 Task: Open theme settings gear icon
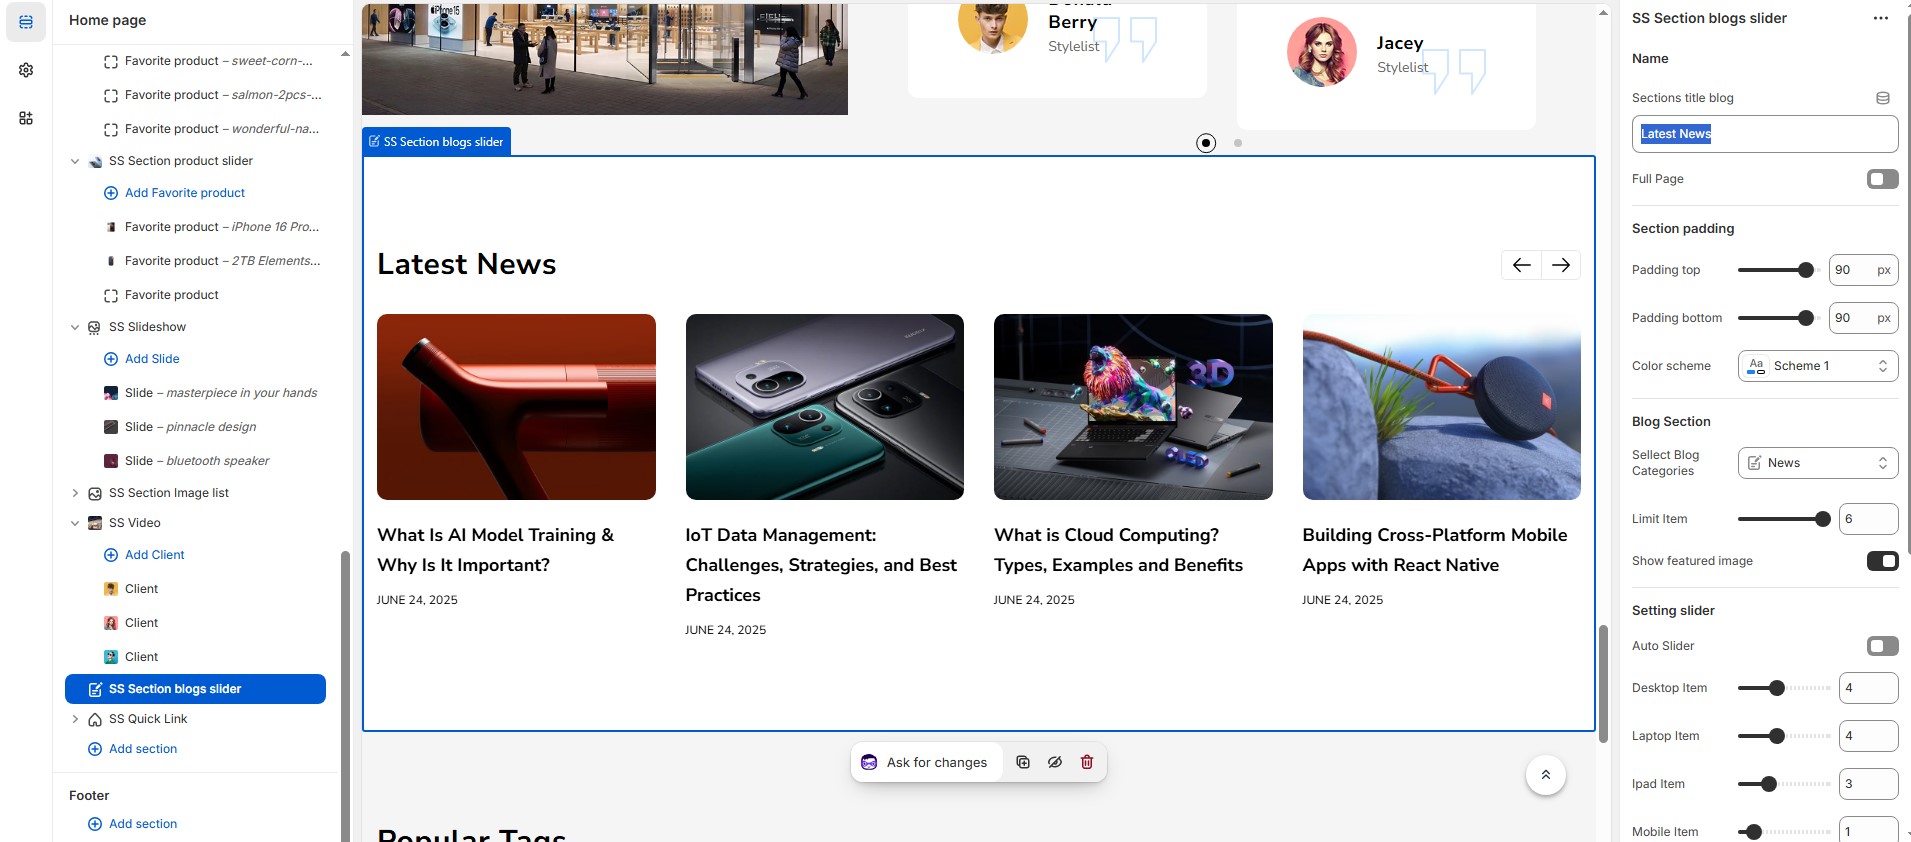click(26, 70)
